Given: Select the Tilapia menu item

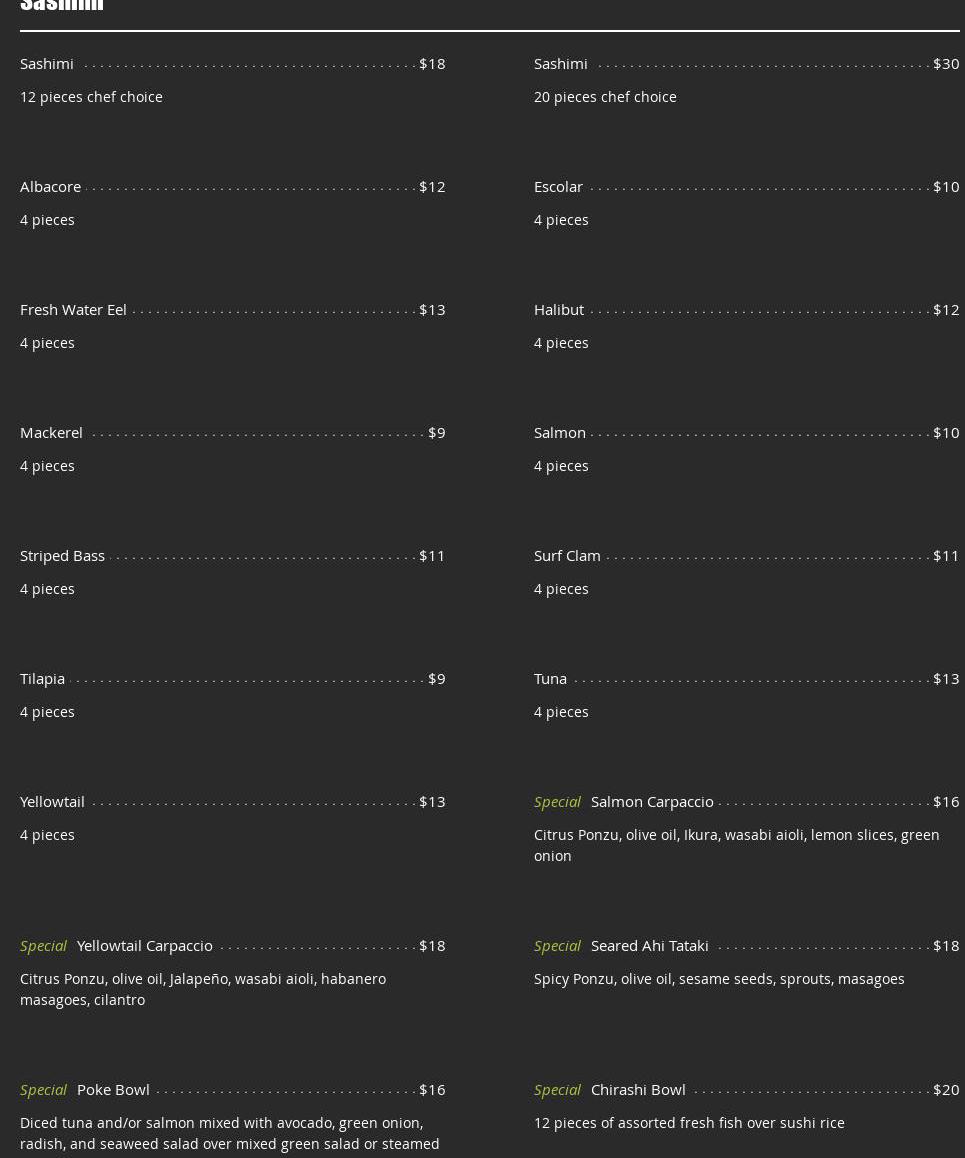Looking at the screenshot, I should point(42,678).
